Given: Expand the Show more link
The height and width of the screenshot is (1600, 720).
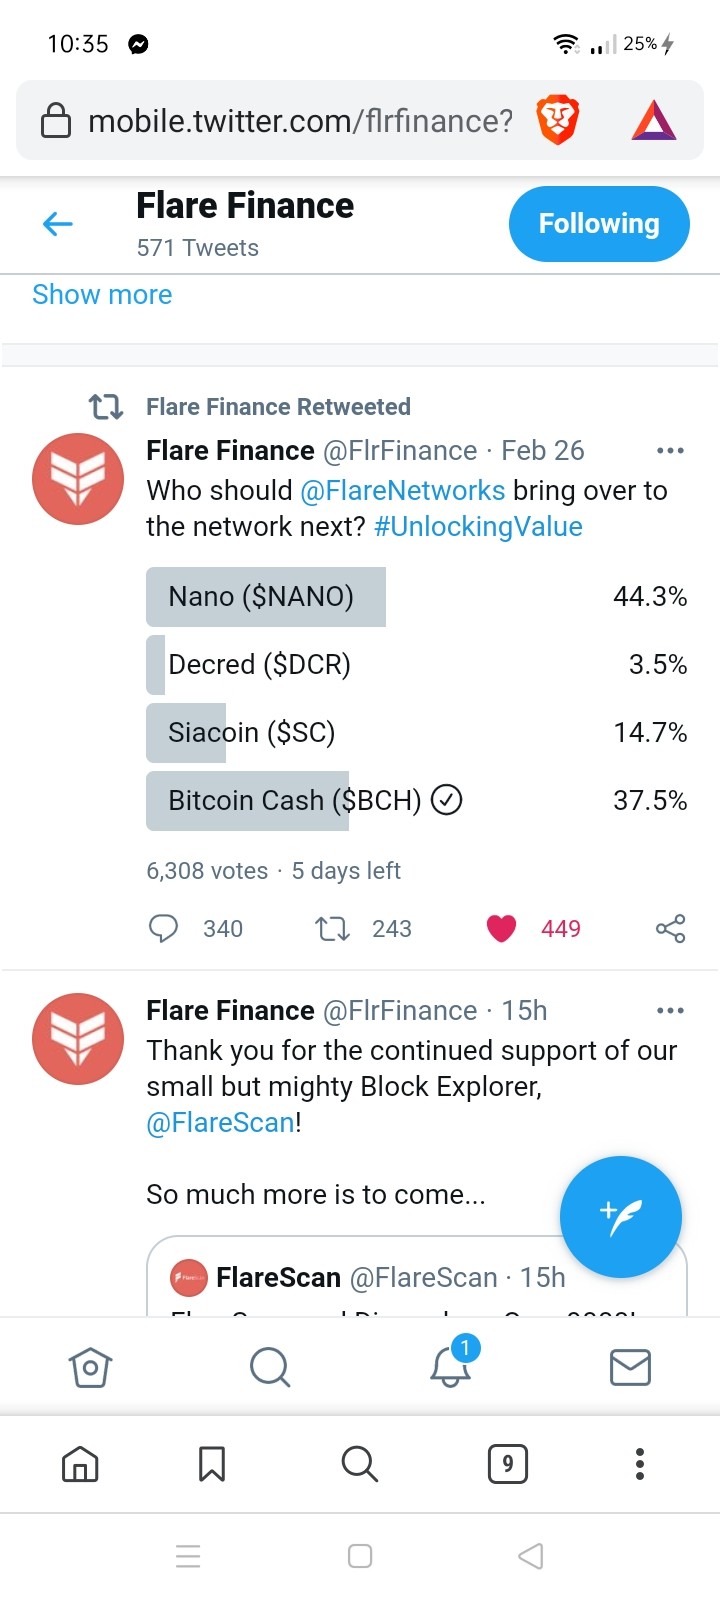Looking at the screenshot, I should [102, 295].
